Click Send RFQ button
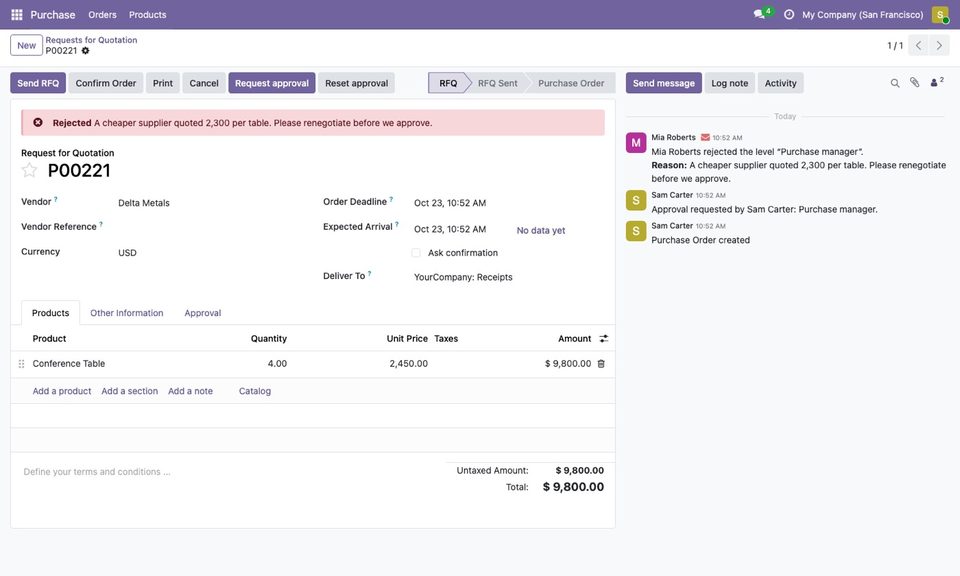Image resolution: width=960 pixels, height=576 pixels. pyautogui.click(x=38, y=83)
